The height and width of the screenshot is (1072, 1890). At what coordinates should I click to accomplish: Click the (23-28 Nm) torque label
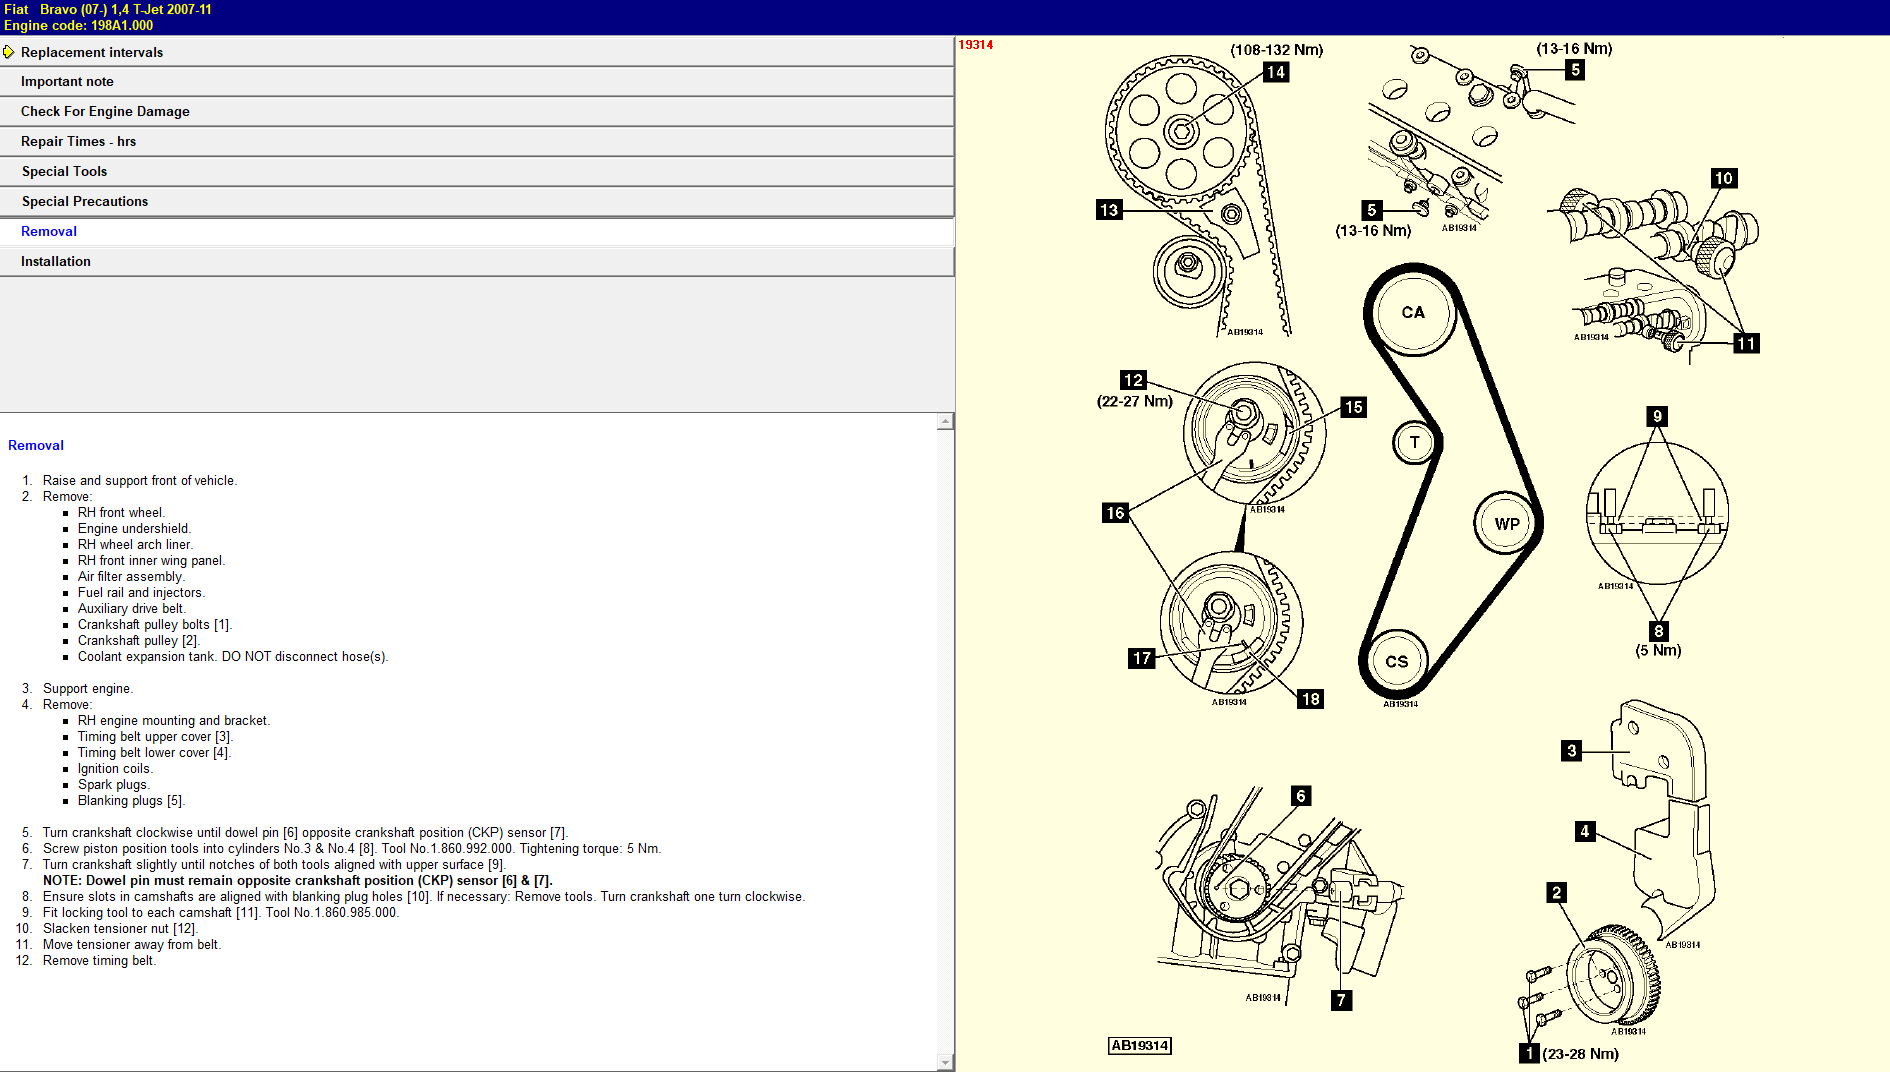tap(1581, 1054)
